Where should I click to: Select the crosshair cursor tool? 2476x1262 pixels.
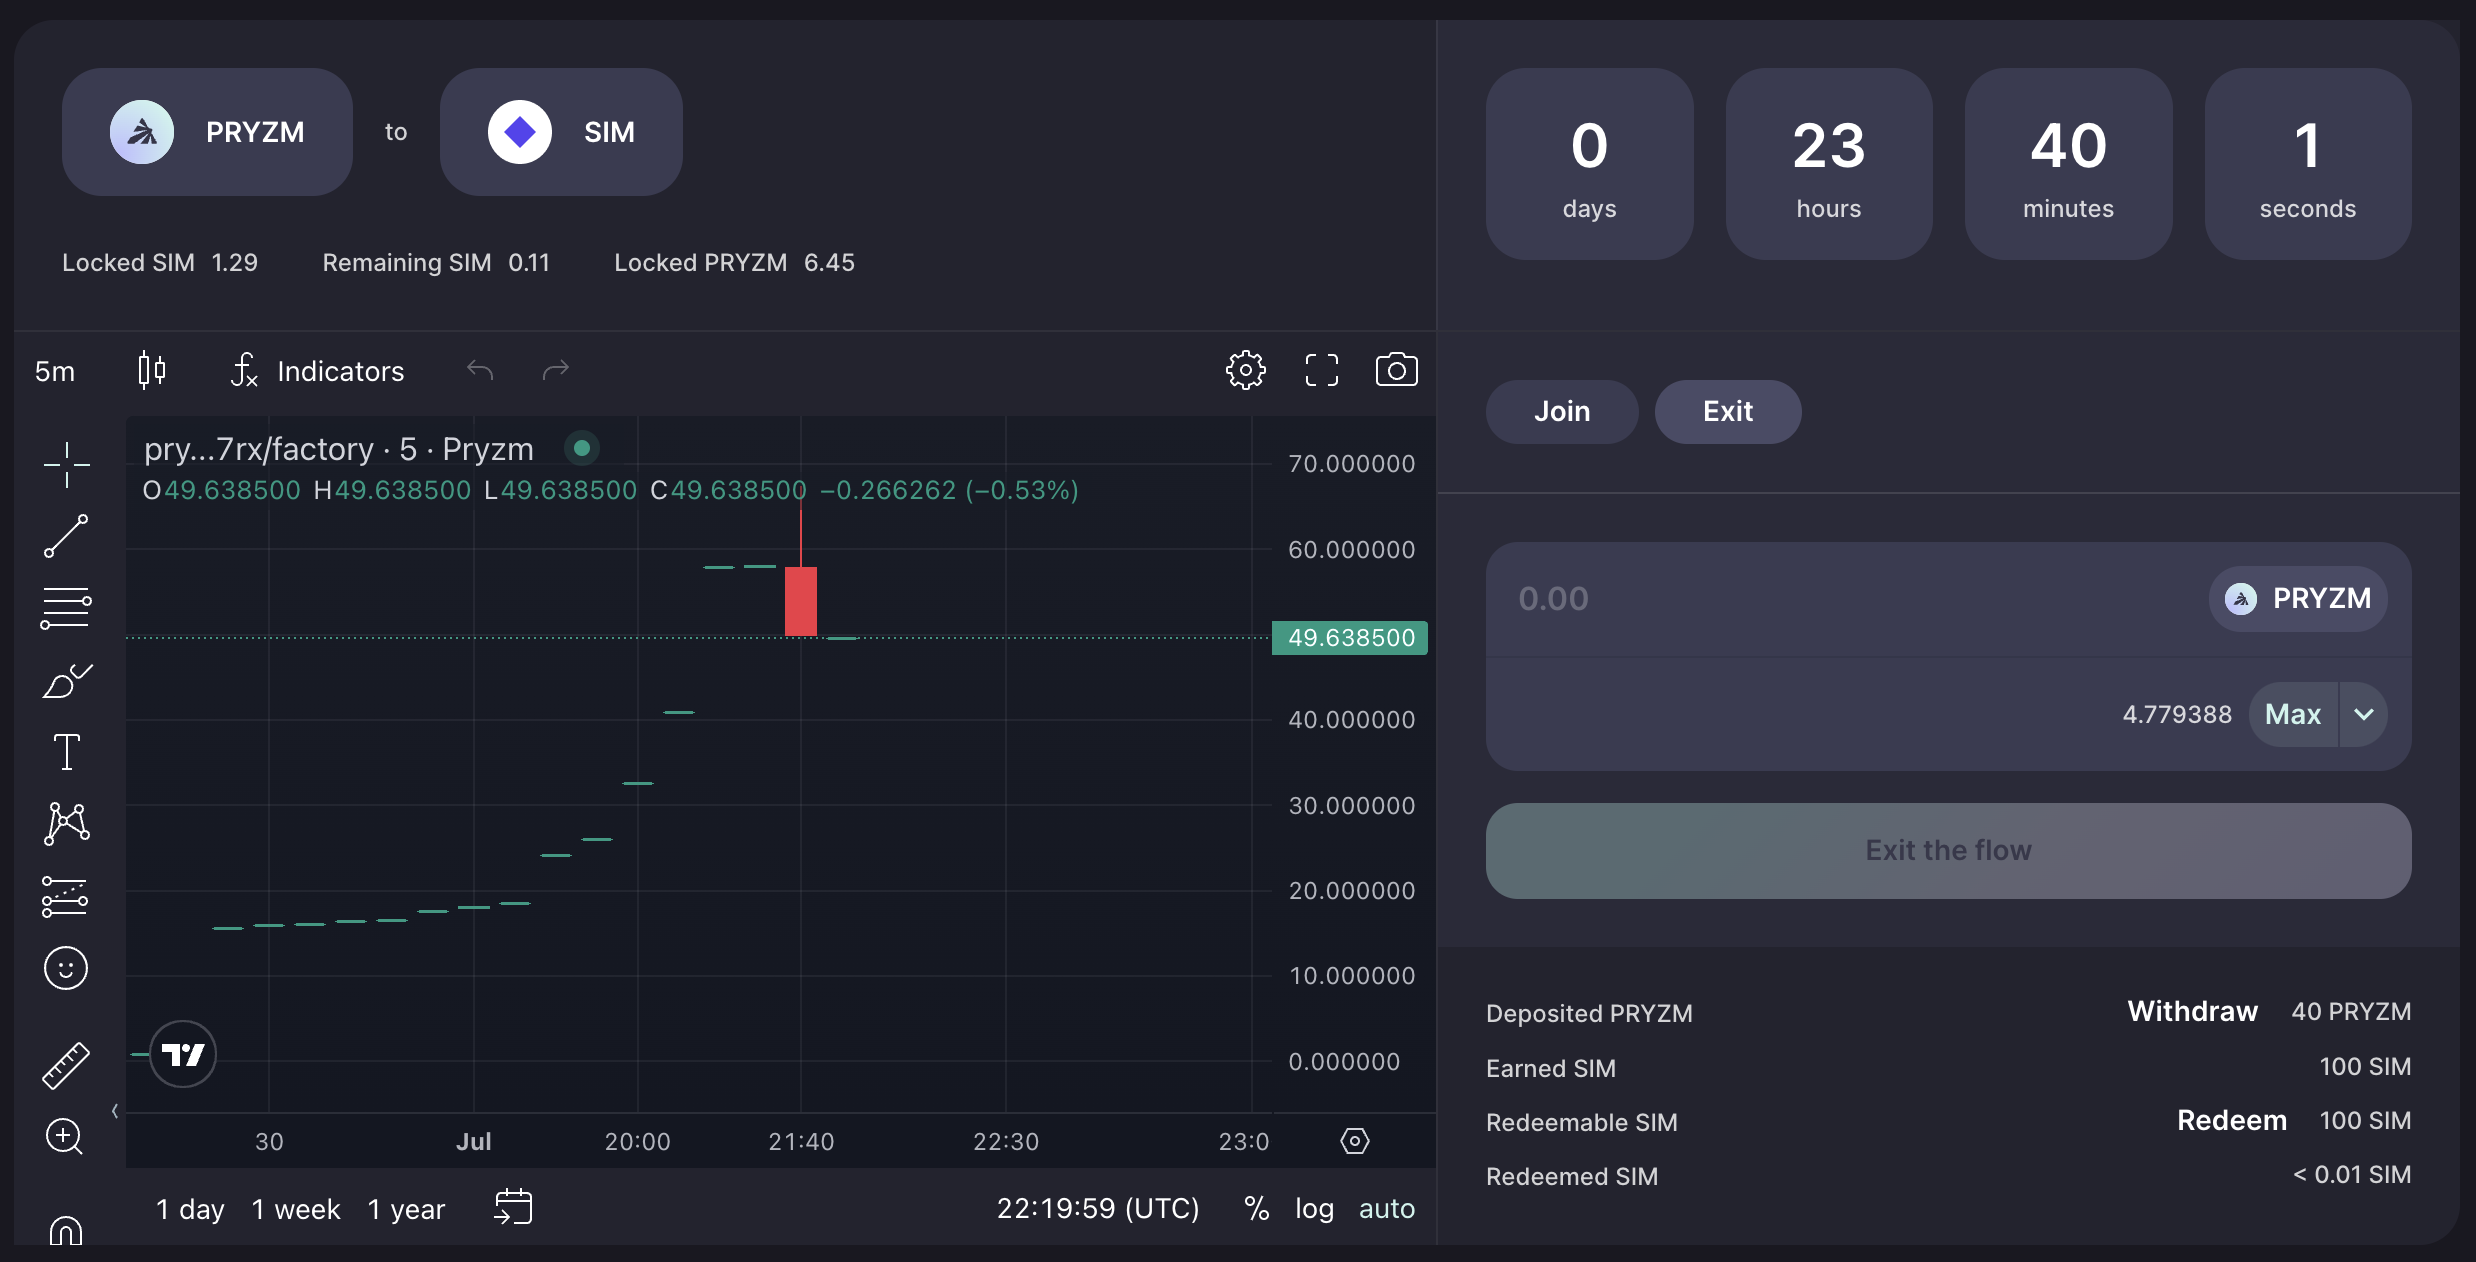point(66,465)
